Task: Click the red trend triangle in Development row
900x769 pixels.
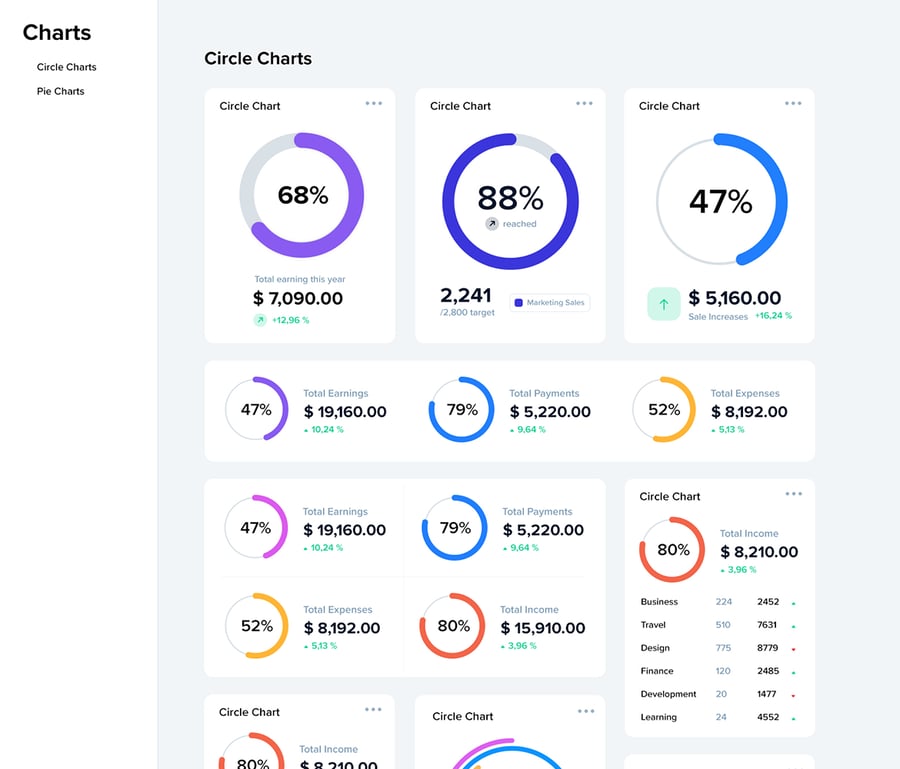Action: click(793, 695)
